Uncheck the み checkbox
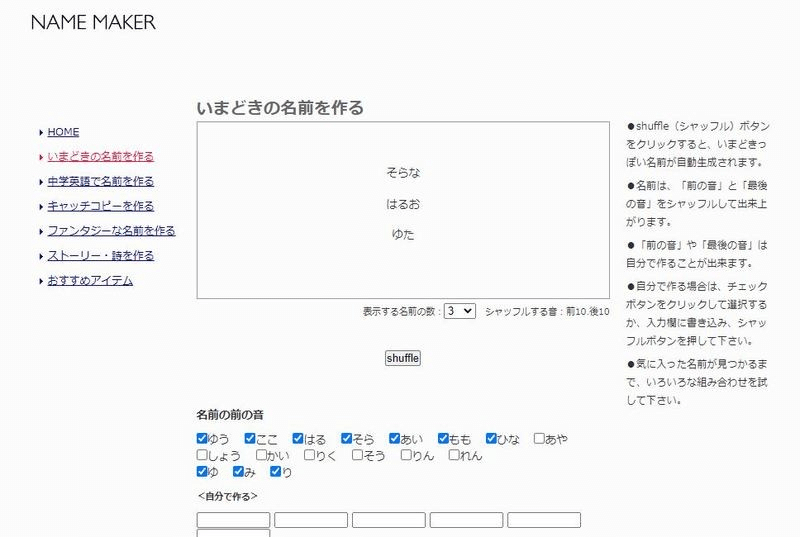 pos(238,471)
